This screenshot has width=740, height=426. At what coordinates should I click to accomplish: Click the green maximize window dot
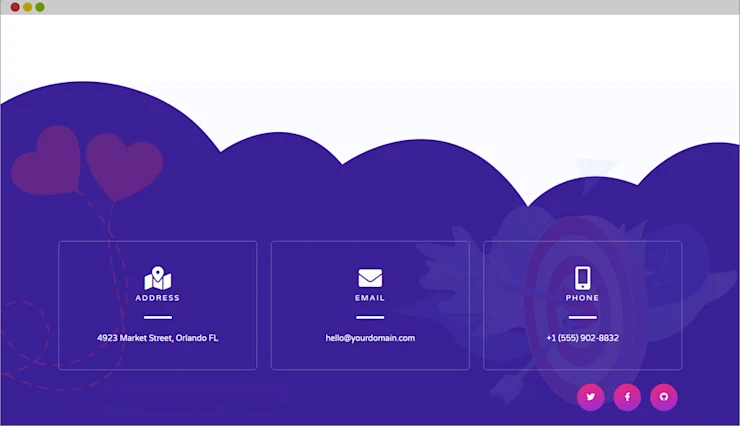tap(40, 7)
